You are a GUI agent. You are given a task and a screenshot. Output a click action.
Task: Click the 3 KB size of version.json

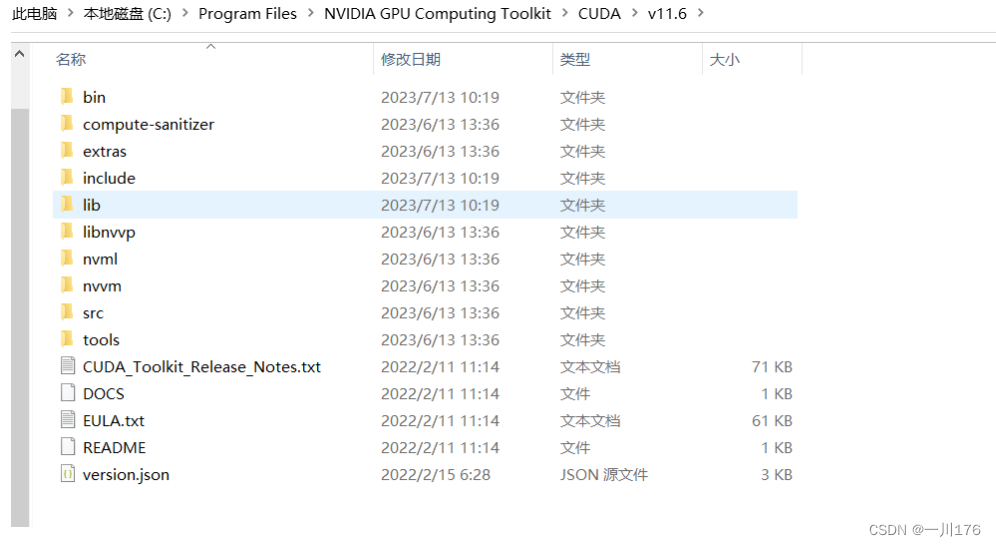pyautogui.click(x=776, y=475)
